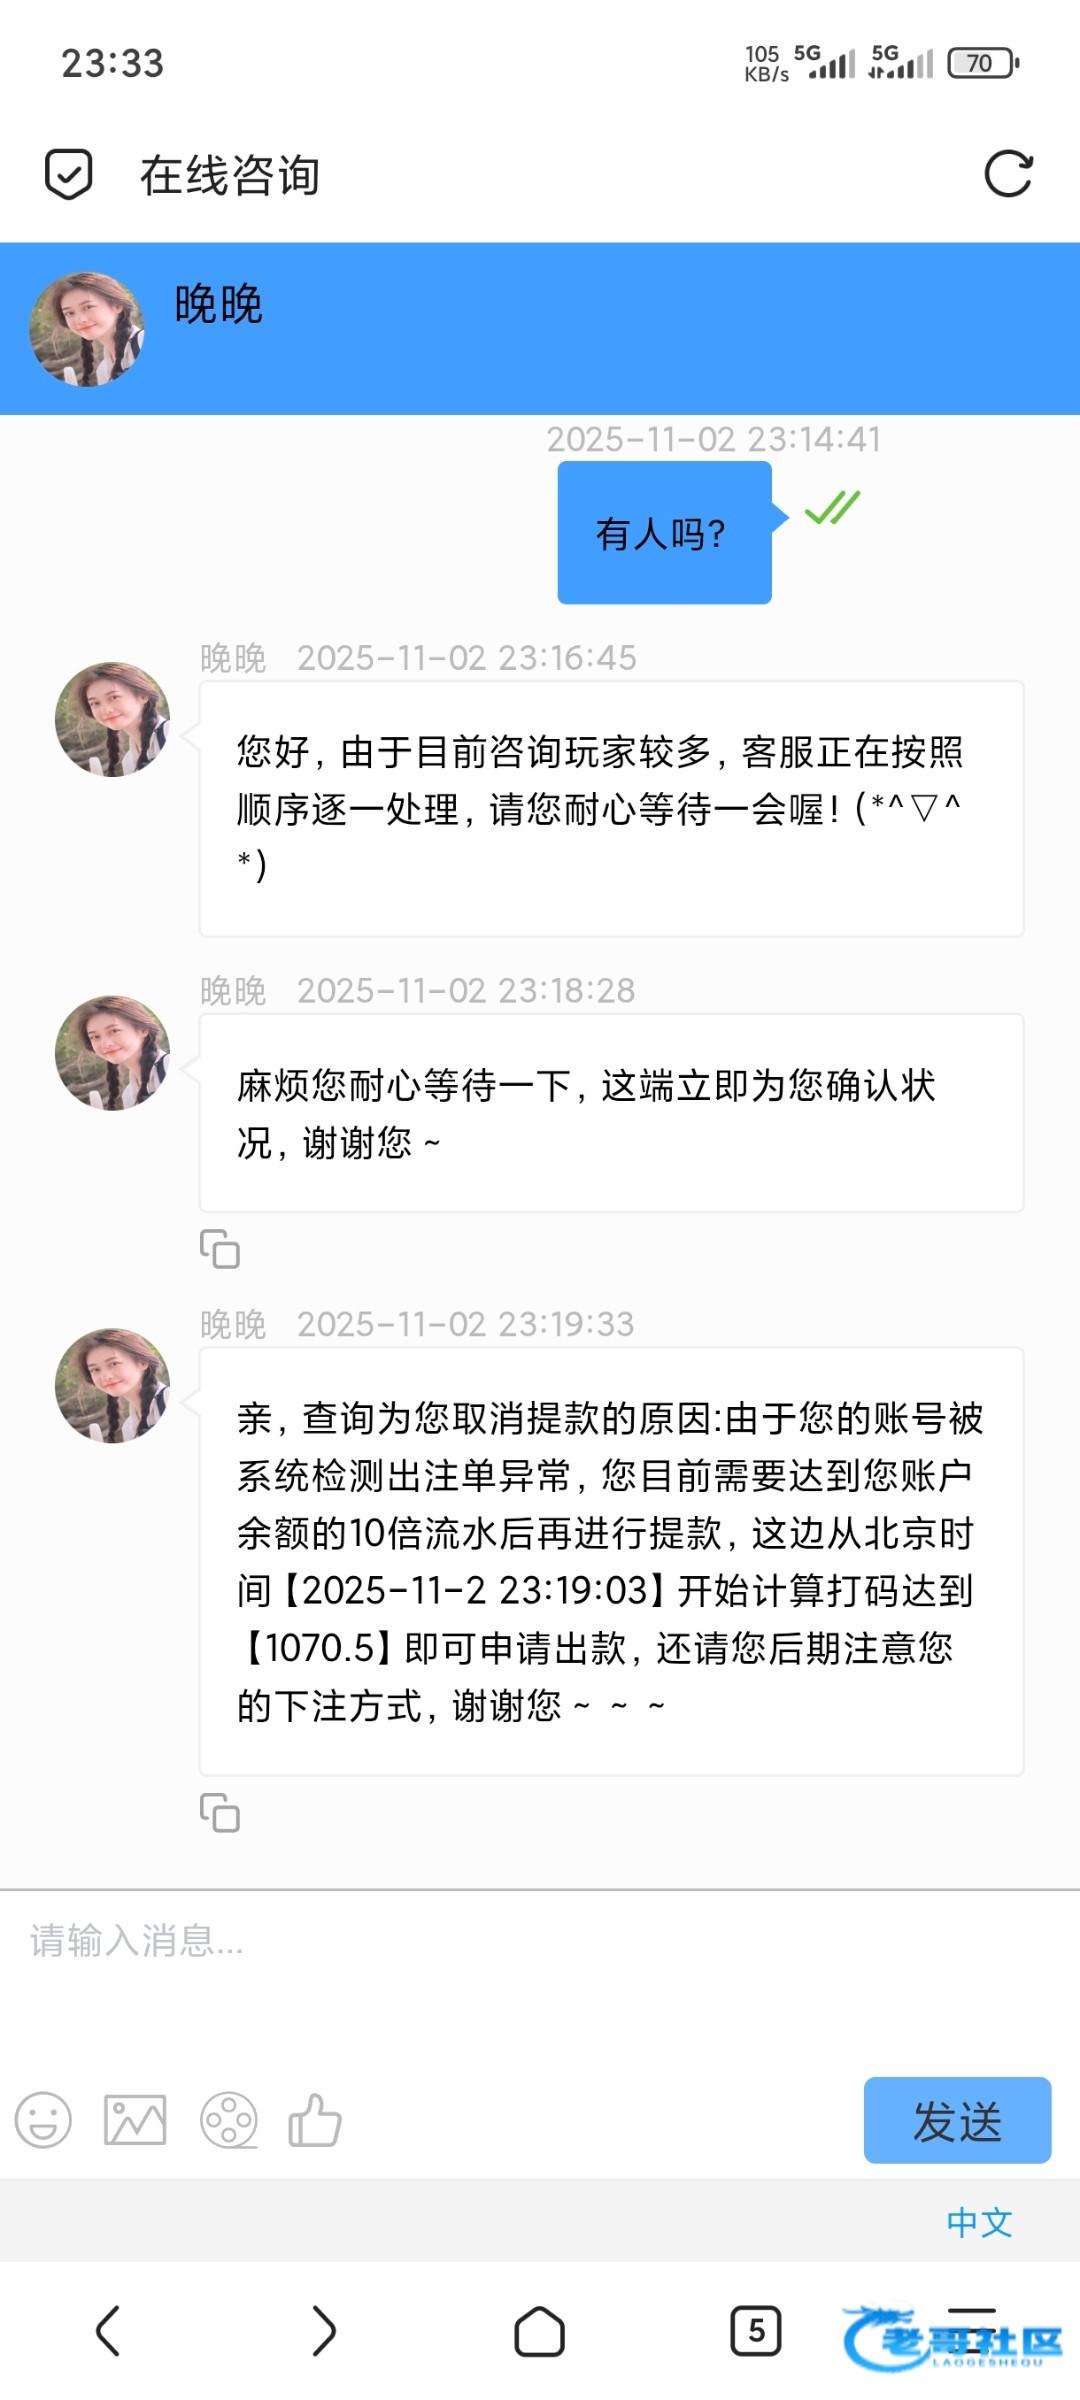The height and width of the screenshot is (2400, 1080).
Task: Tap the thumbs-up rating icon
Action: pyautogui.click(x=315, y=2119)
